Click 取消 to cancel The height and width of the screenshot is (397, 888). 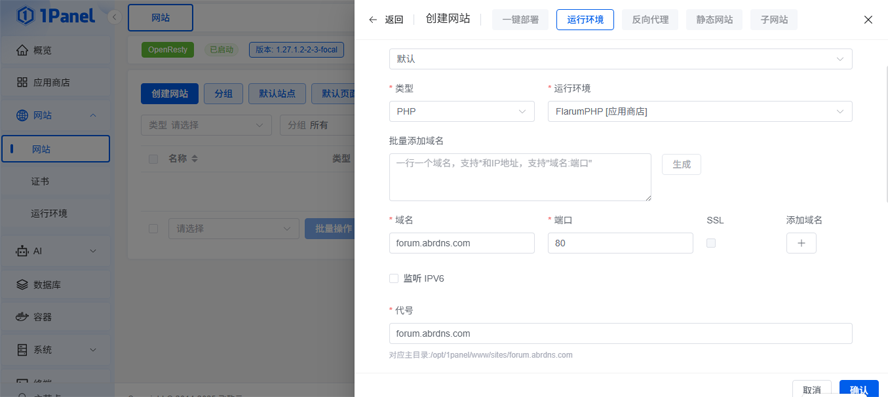(x=812, y=390)
